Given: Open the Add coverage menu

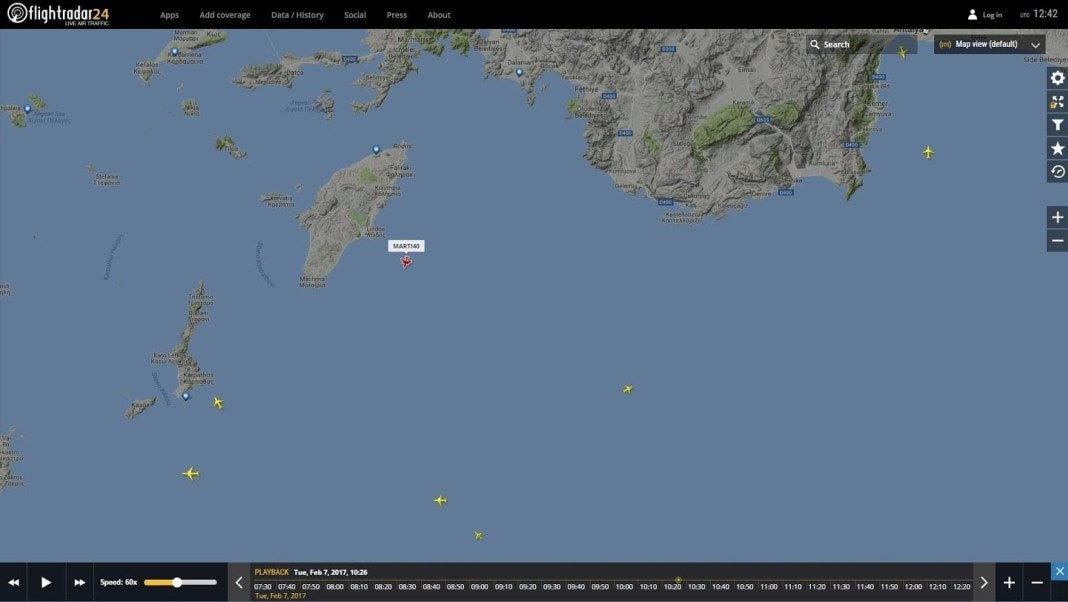Looking at the screenshot, I should 225,15.
